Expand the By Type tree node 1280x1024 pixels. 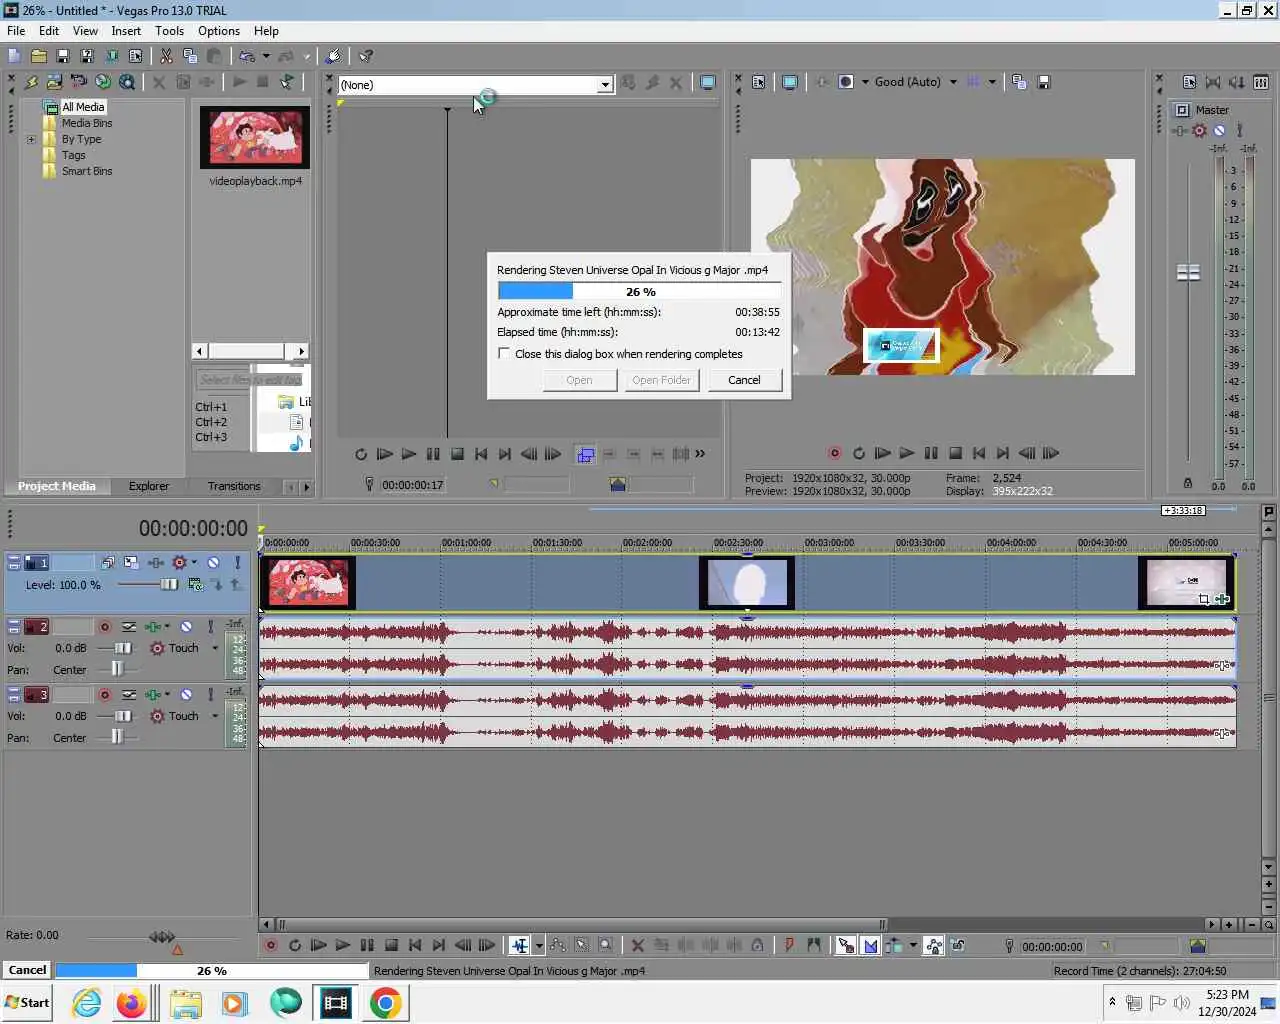31,140
